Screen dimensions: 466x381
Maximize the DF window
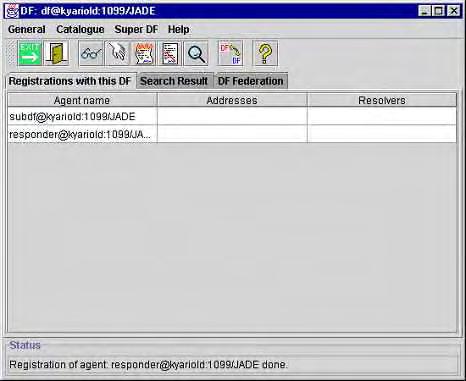click(438, 11)
